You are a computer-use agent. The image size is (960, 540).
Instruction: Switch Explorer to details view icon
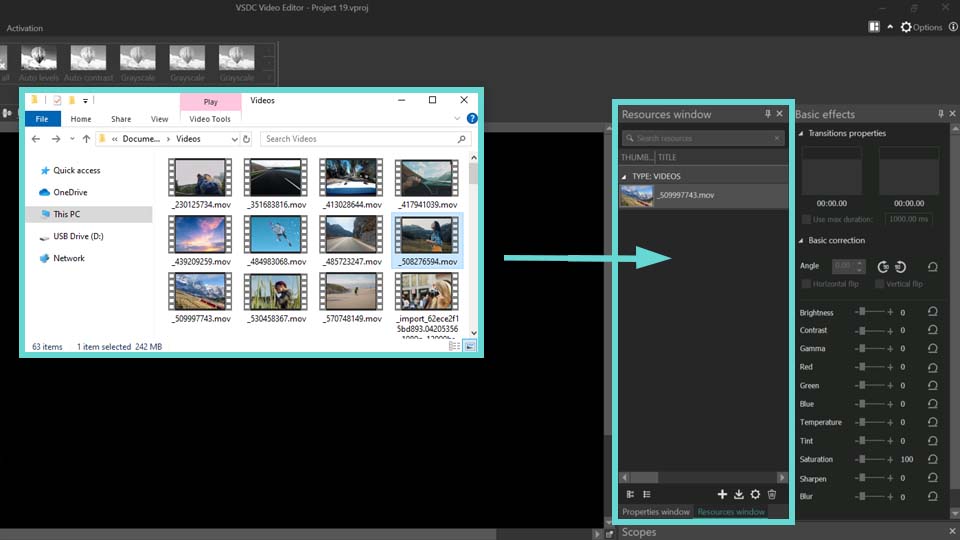point(454,347)
